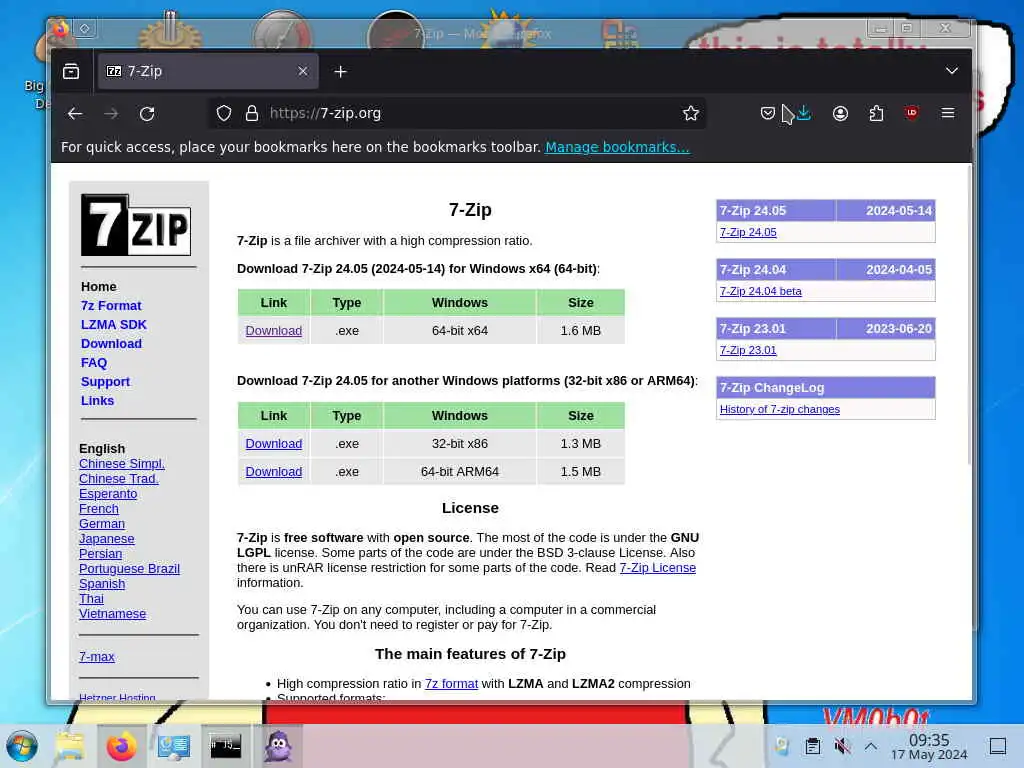This screenshot has width=1024, height=768.
Task: Switch language to Spanish
Action: [102, 584]
